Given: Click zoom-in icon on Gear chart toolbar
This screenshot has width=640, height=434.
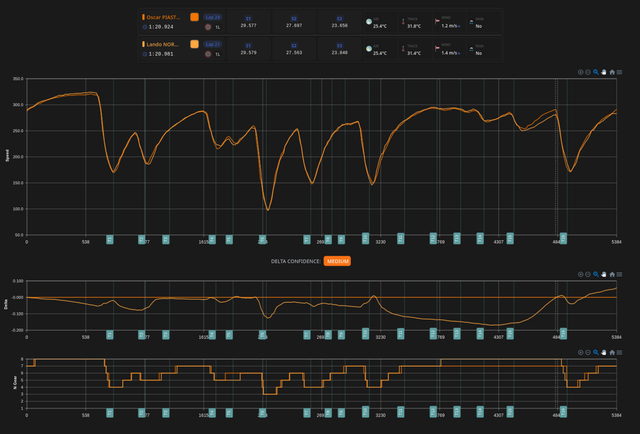Looking at the screenshot, I should pyautogui.click(x=581, y=353).
